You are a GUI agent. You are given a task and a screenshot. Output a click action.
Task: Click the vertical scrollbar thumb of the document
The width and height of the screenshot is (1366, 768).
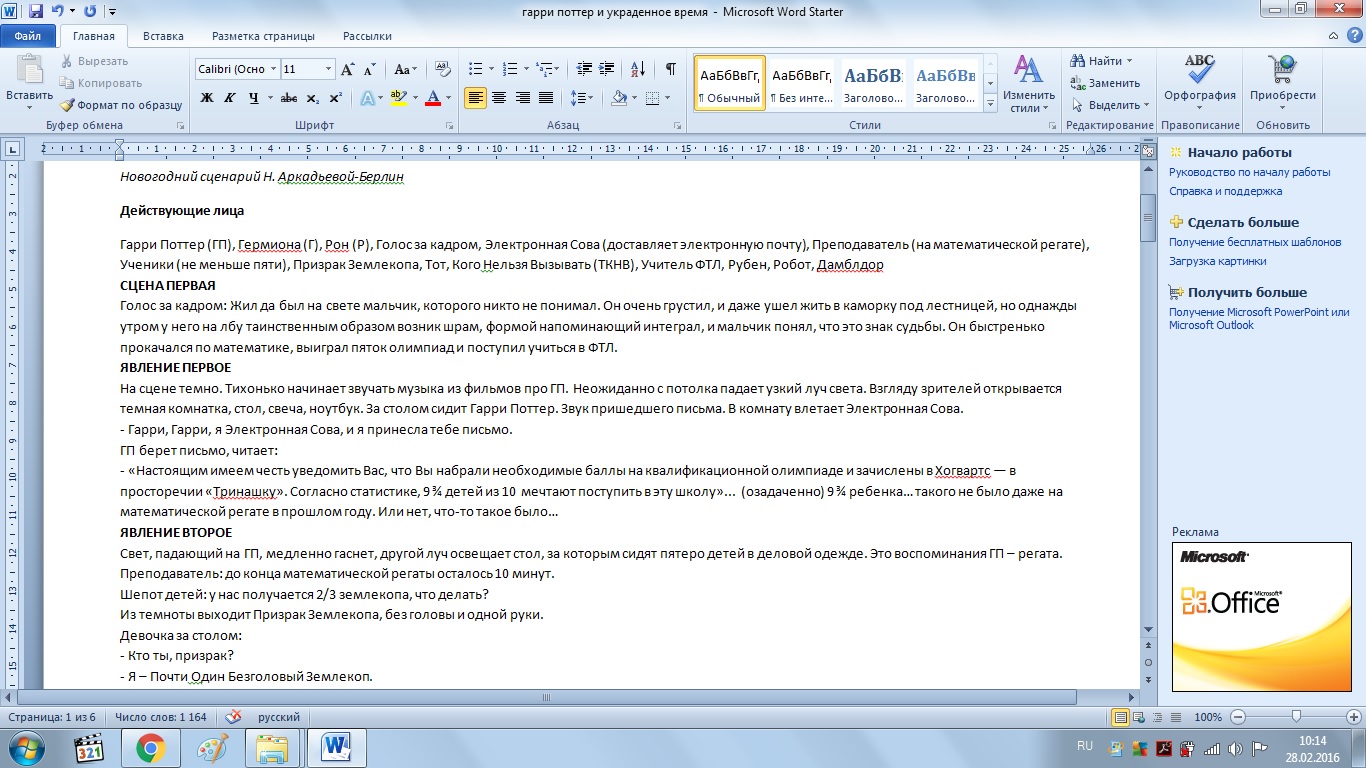coord(1148,217)
